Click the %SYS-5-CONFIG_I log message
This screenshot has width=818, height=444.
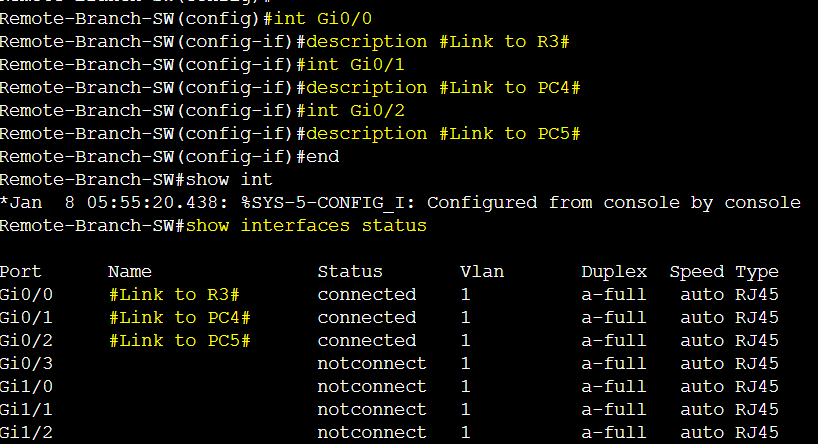click(521, 202)
